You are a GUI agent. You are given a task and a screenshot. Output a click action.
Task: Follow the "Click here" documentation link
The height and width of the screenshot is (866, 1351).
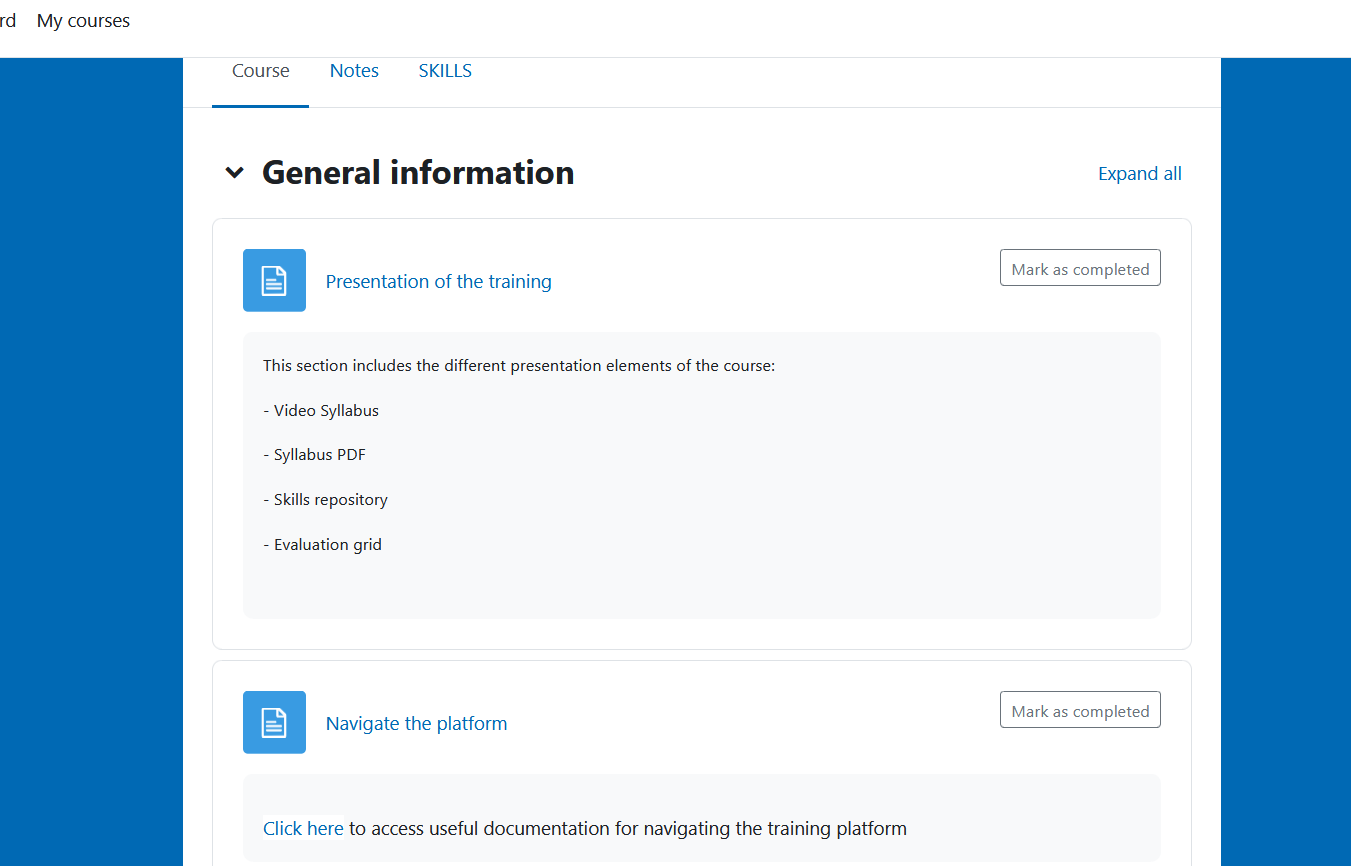pos(303,829)
